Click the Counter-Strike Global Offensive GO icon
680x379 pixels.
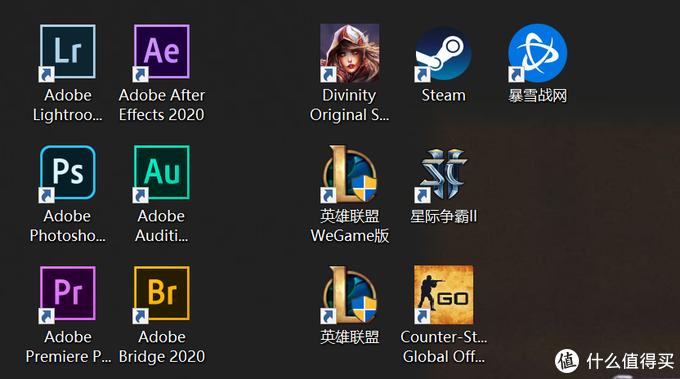pos(443,294)
